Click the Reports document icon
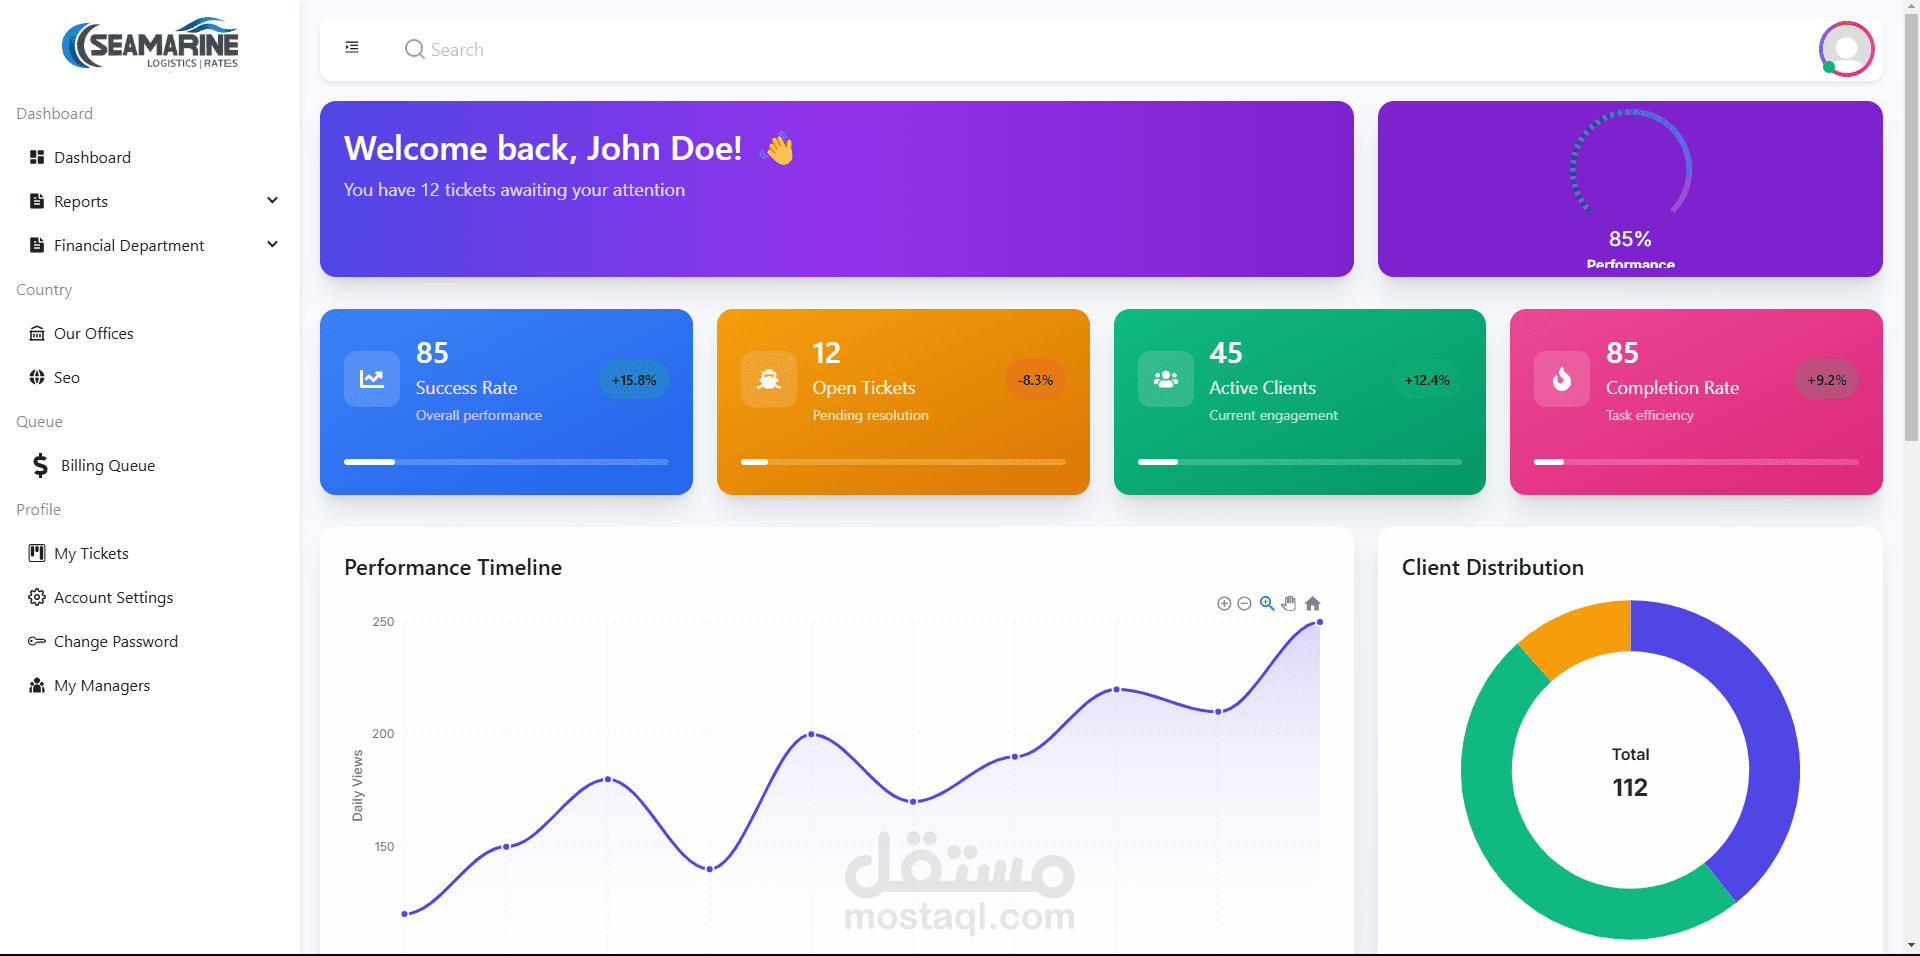Screen dimensions: 1920x956 [x=37, y=201]
